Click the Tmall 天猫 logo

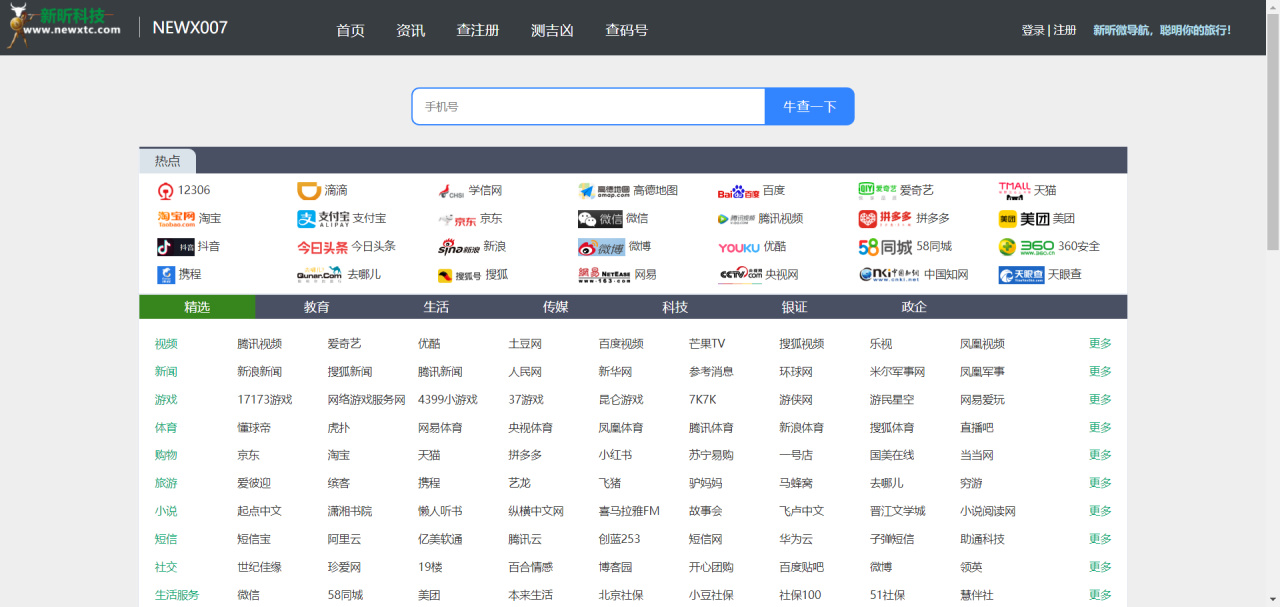[1014, 190]
